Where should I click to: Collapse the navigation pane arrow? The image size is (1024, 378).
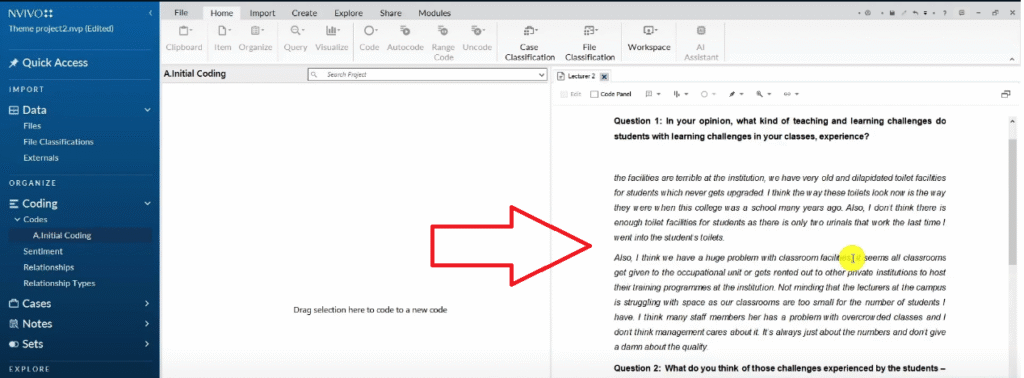pyautogui.click(x=151, y=13)
